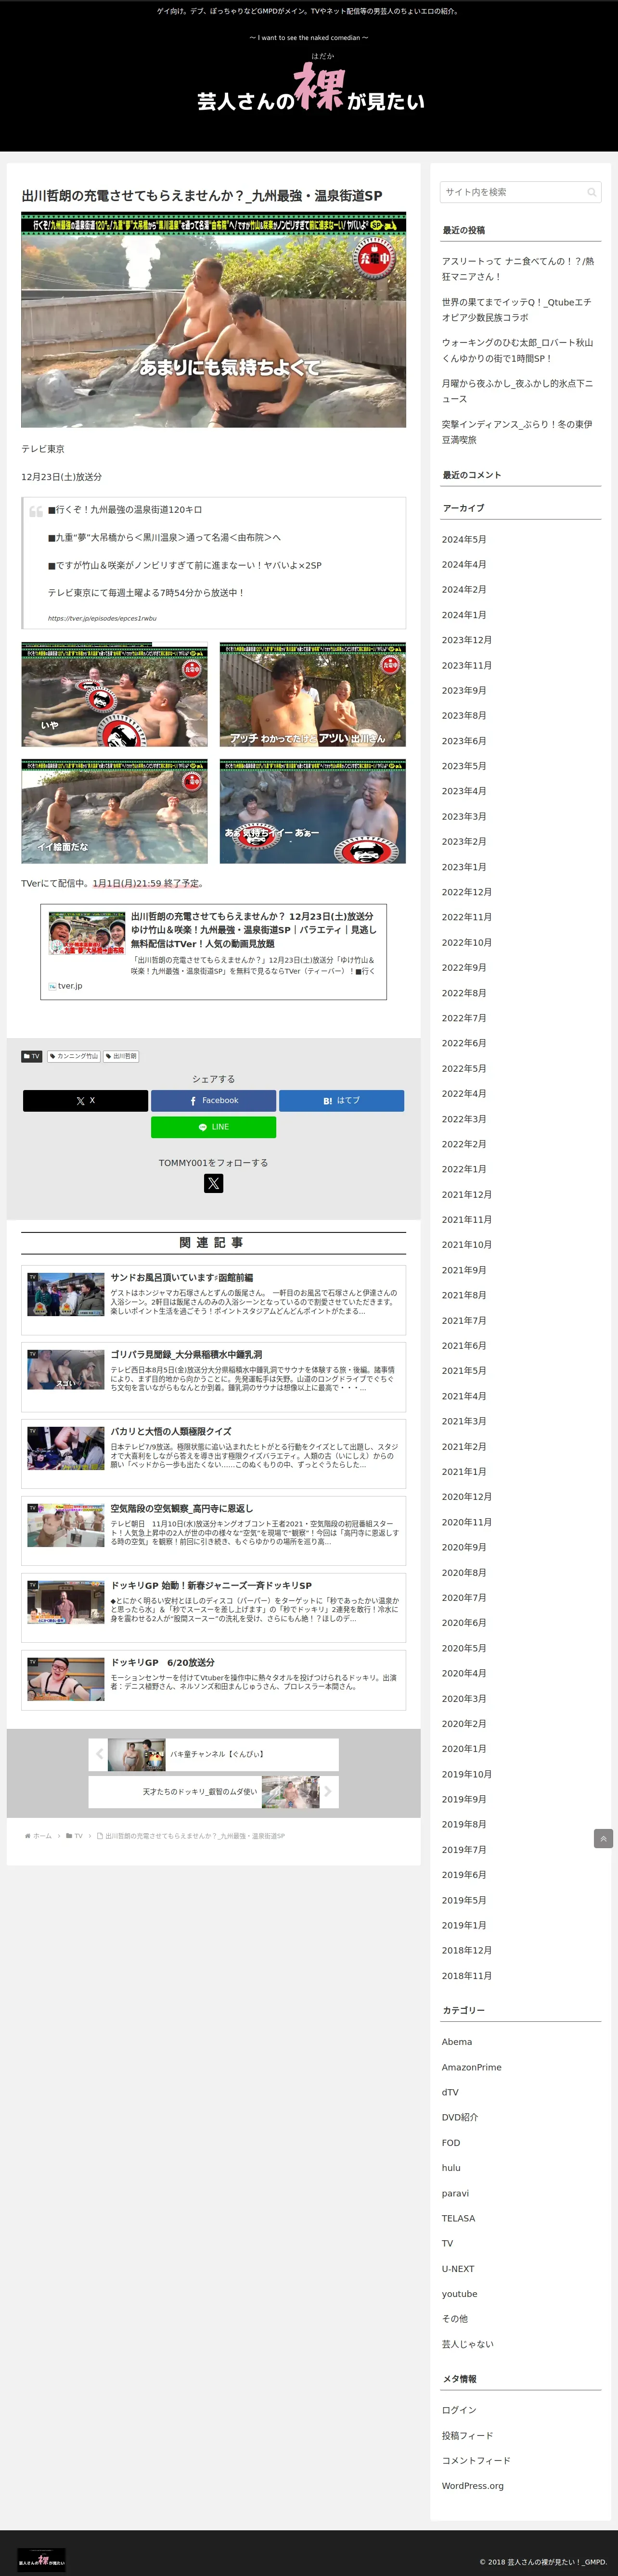Image resolution: width=618 pixels, height=2576 pixels.
Task: Open the main hot spring thumbnail image
Action: [x=213, y=320]
